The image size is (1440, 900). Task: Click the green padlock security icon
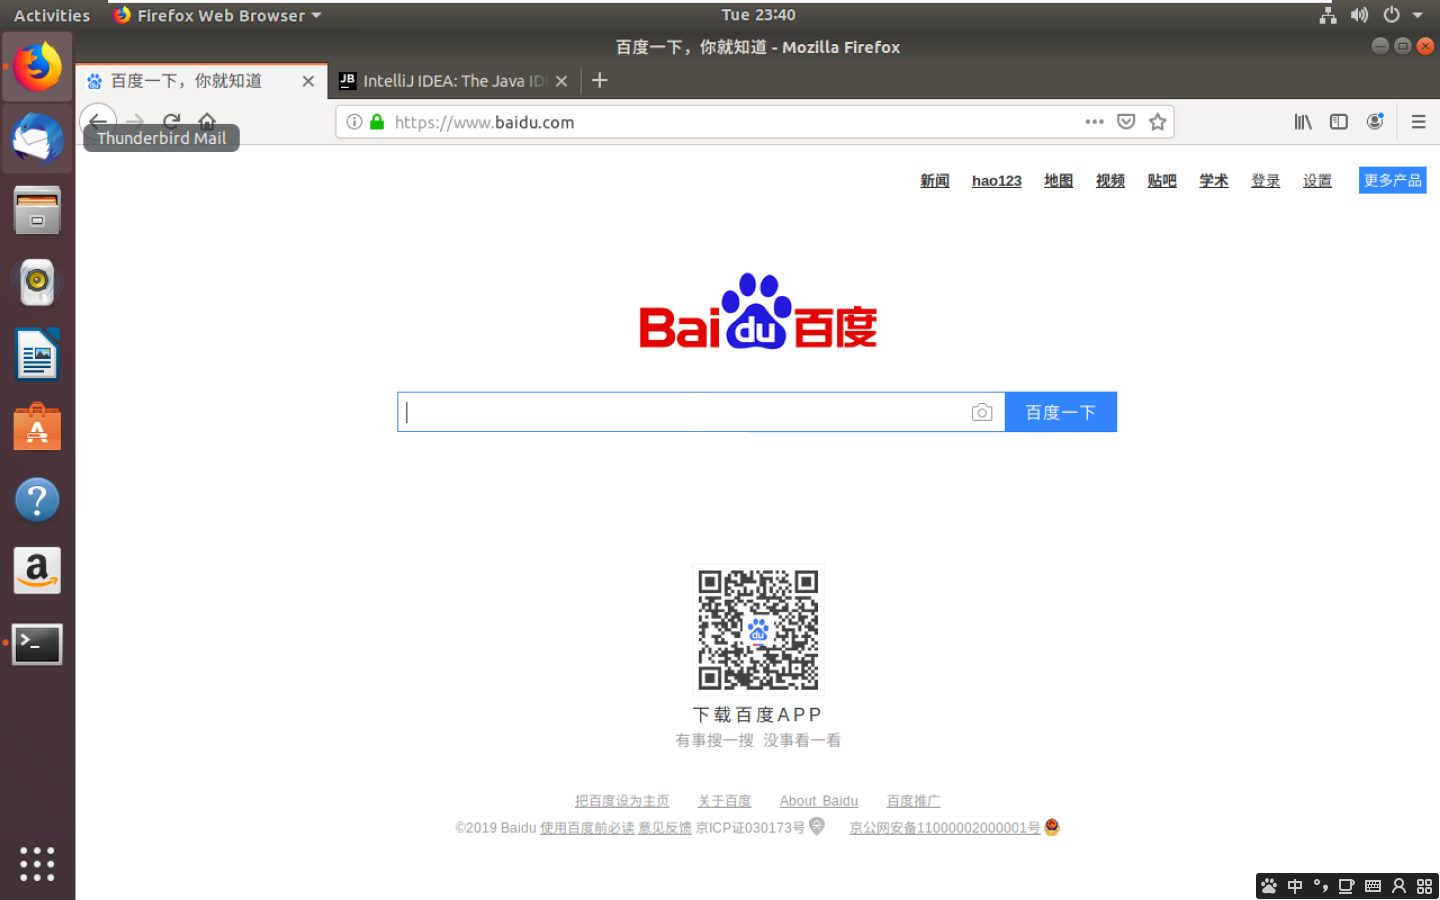377,122
